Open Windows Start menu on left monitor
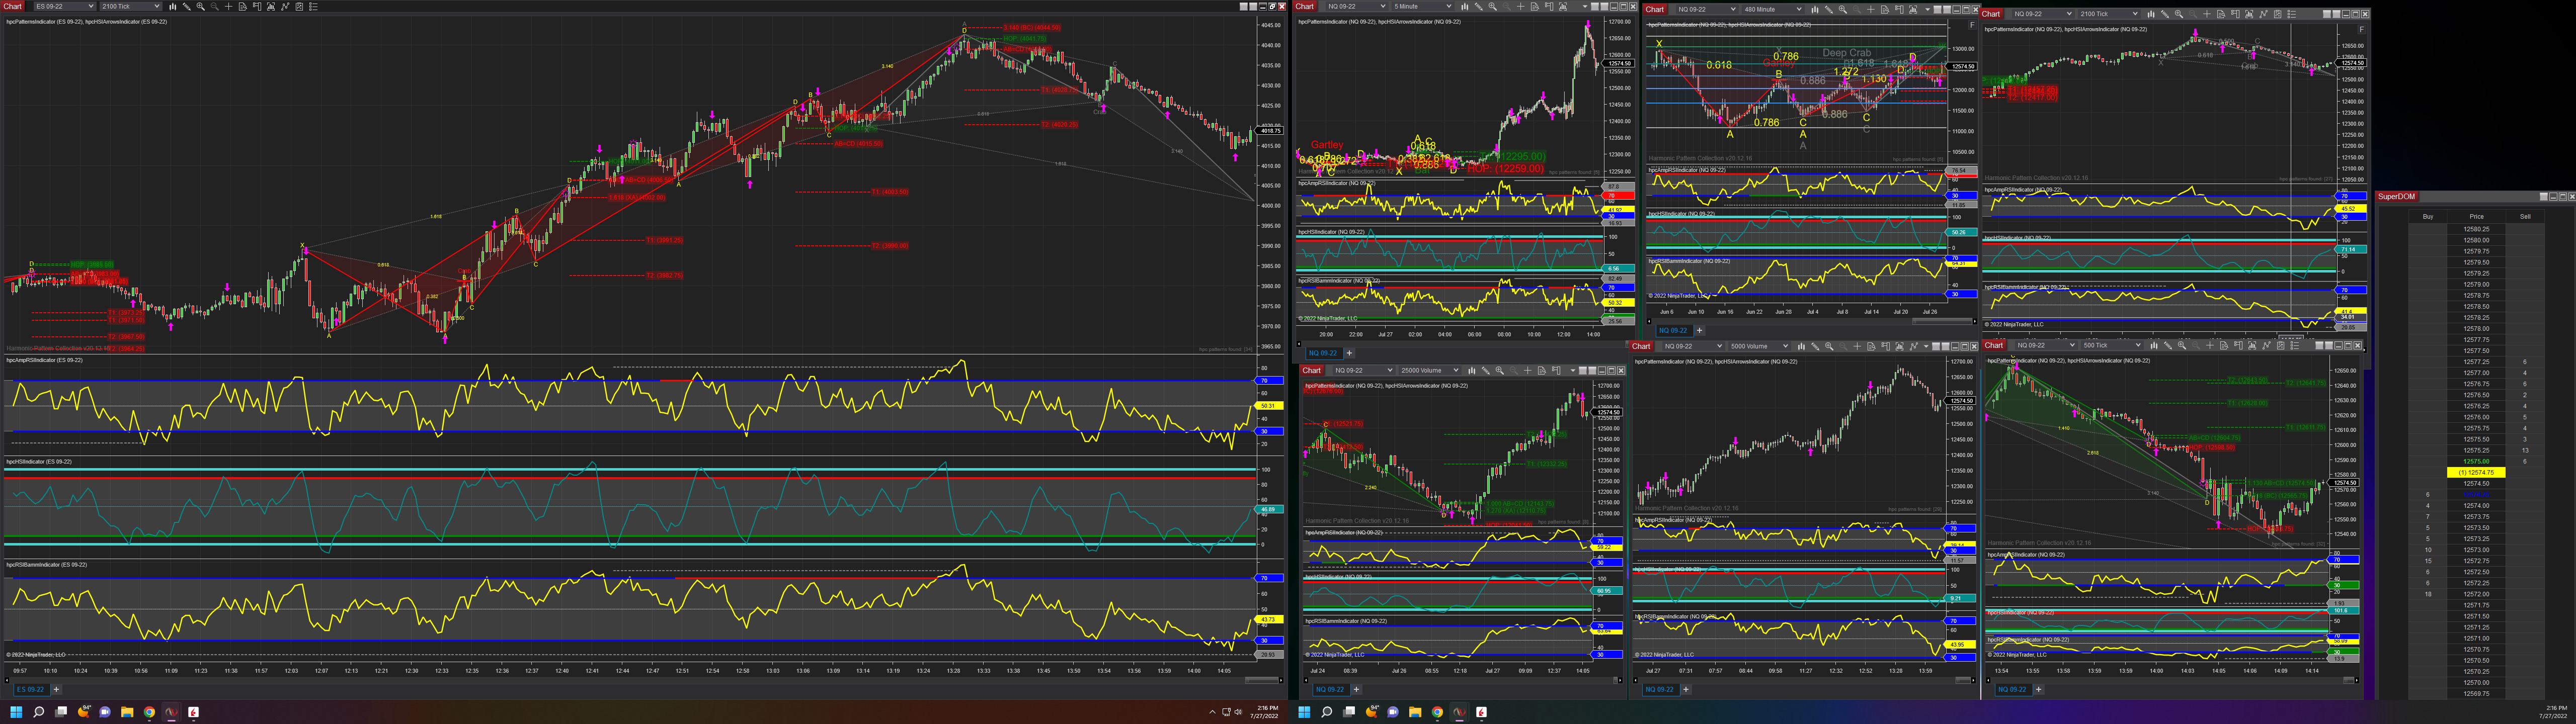2576x724 pixels. click(x=15, y=712)
